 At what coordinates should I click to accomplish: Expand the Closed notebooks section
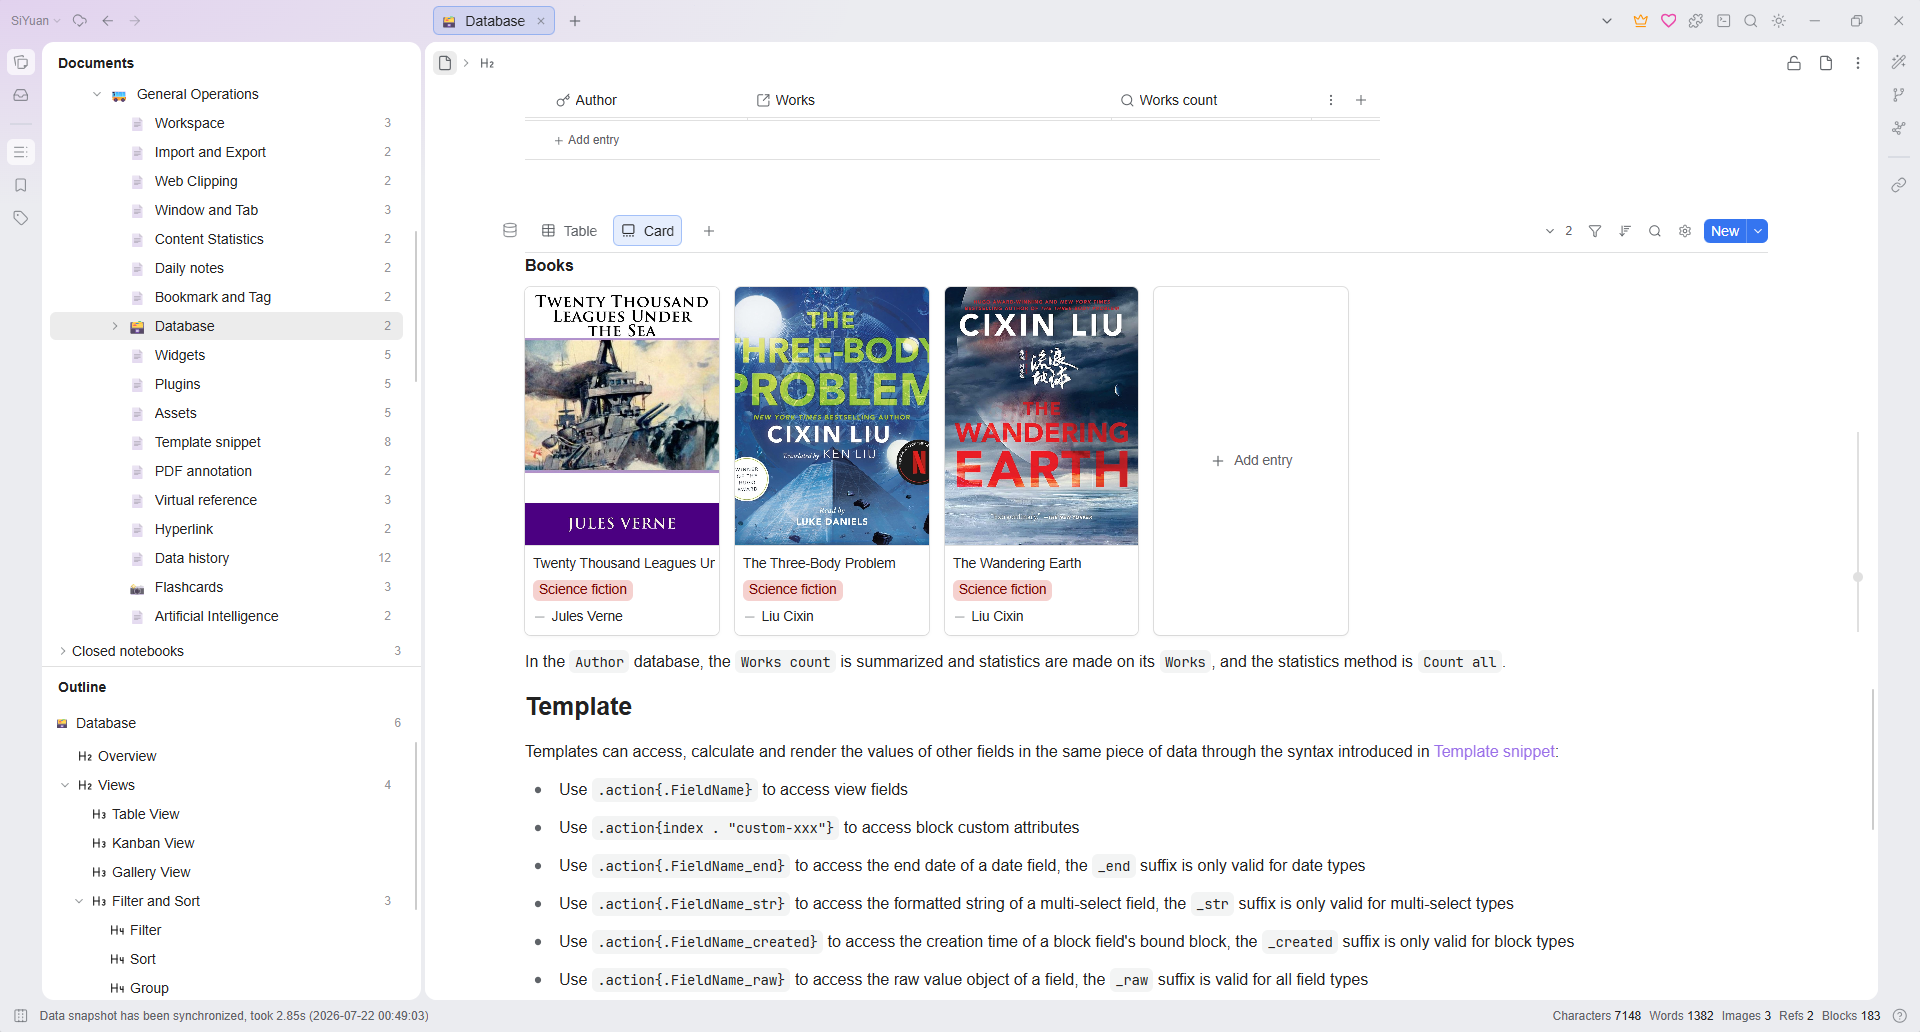63,651
